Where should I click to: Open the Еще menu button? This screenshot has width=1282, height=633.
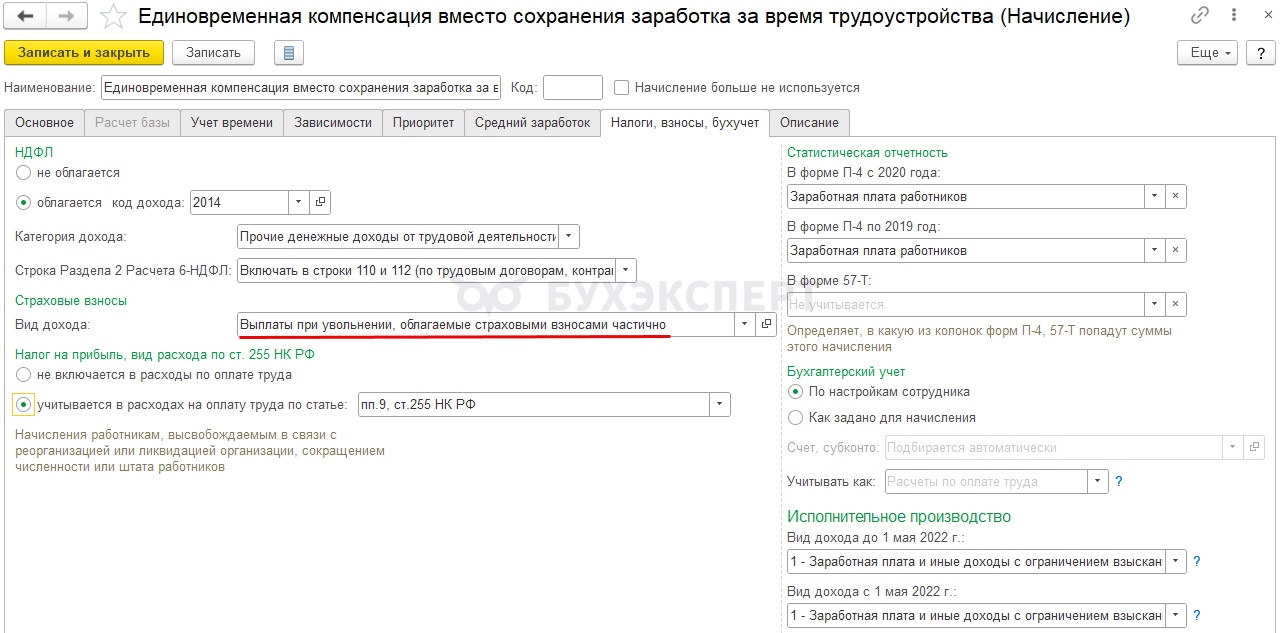(x=1208, y=53)
